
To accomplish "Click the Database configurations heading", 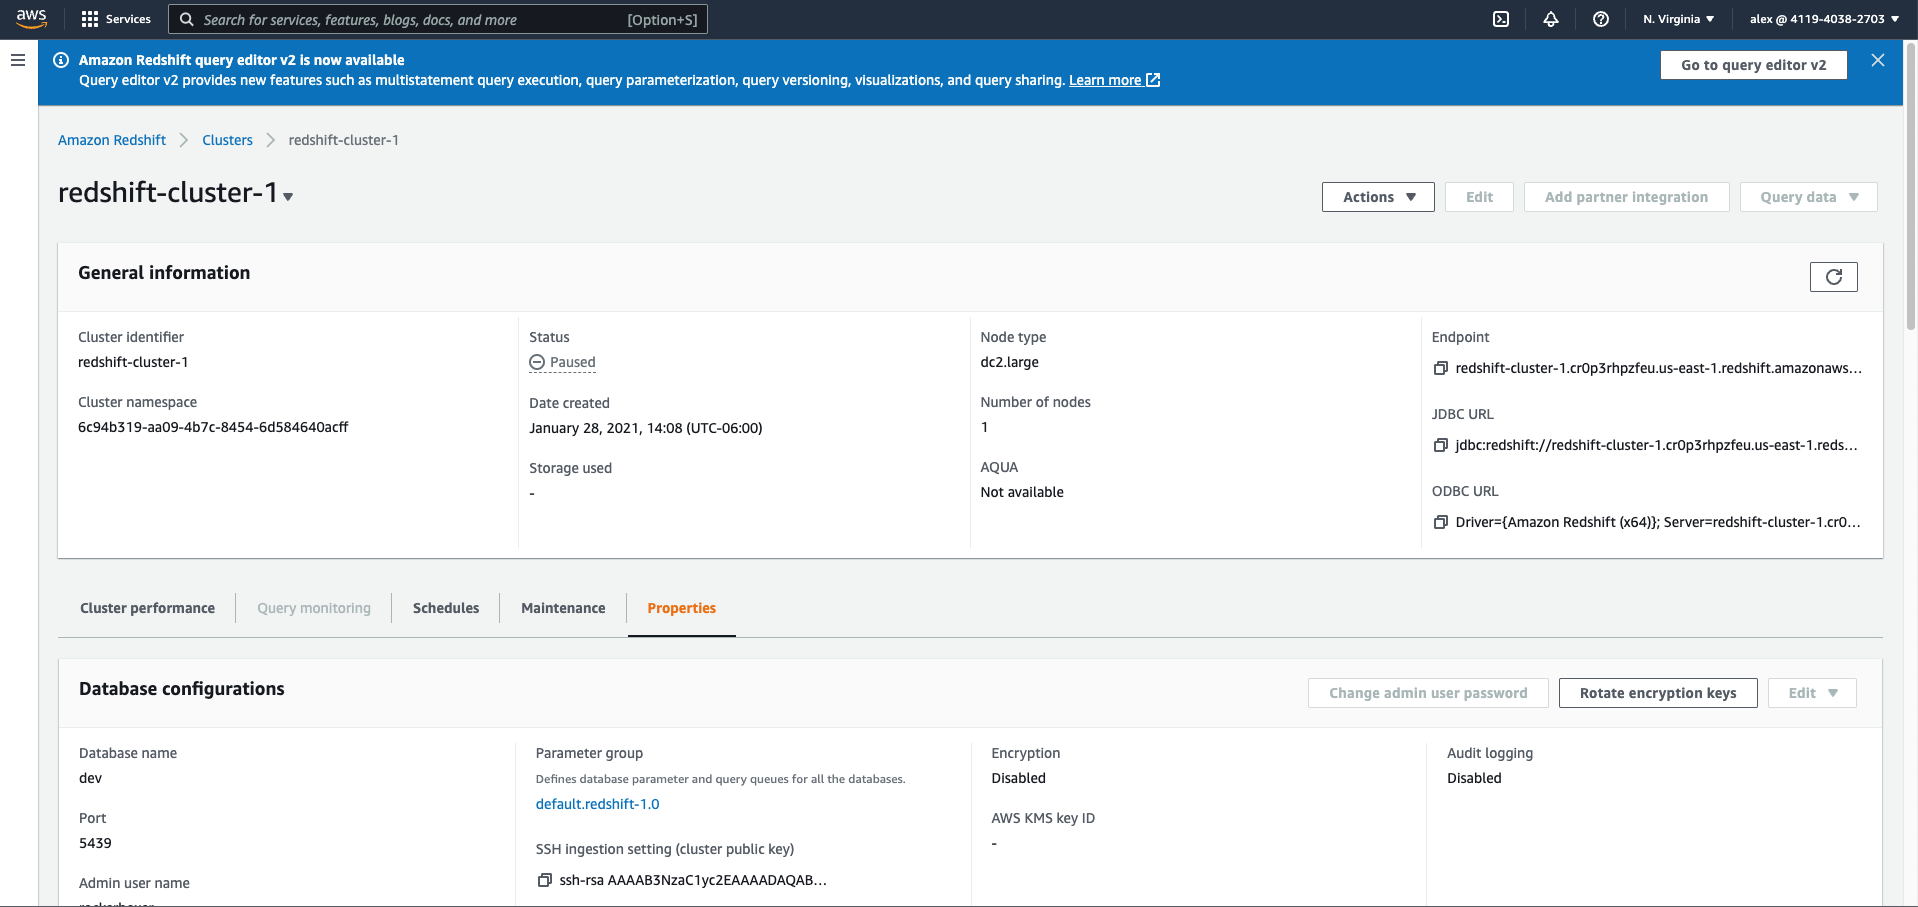I will (182, 689).
